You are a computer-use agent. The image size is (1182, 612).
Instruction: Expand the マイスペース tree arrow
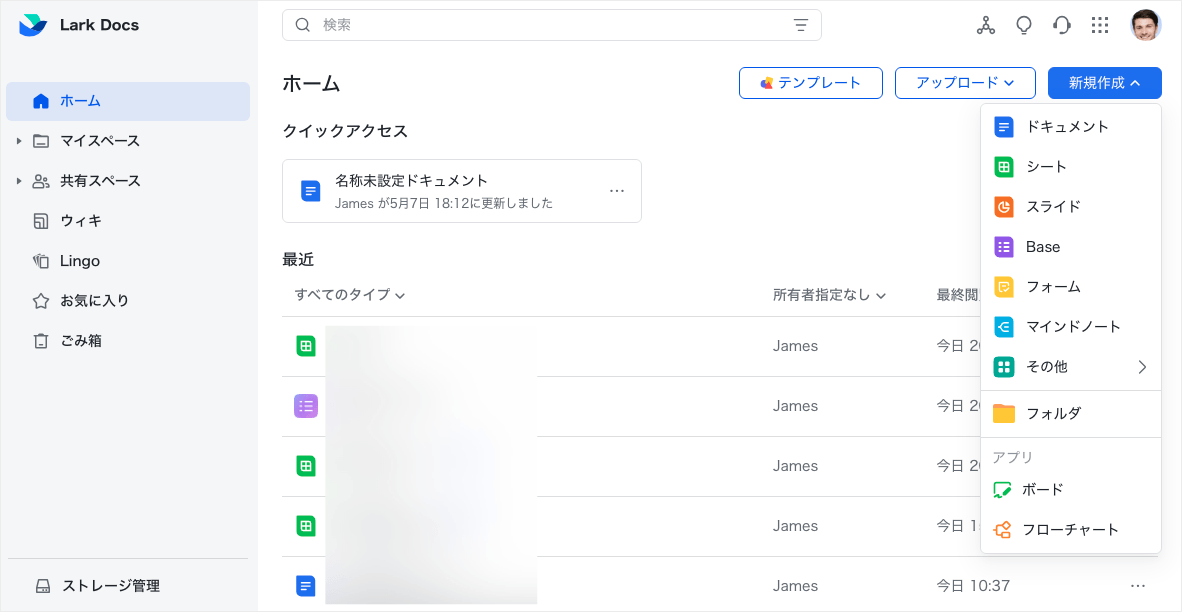(x=20, y=141)
